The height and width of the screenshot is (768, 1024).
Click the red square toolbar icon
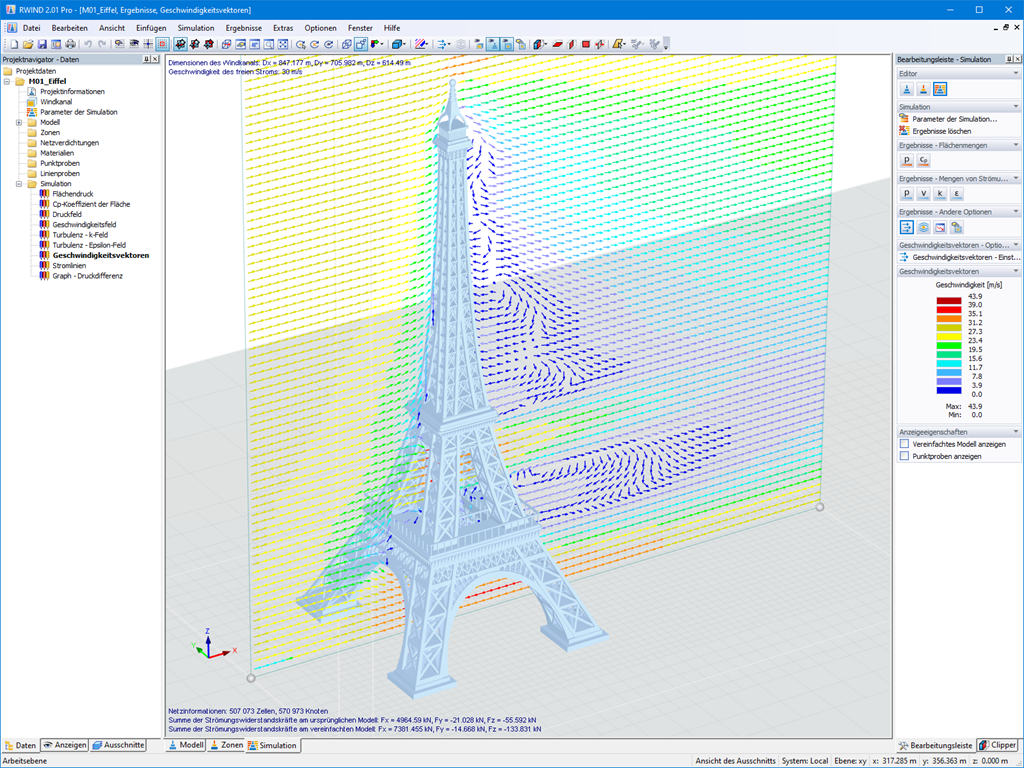click(x=585, y=44)
